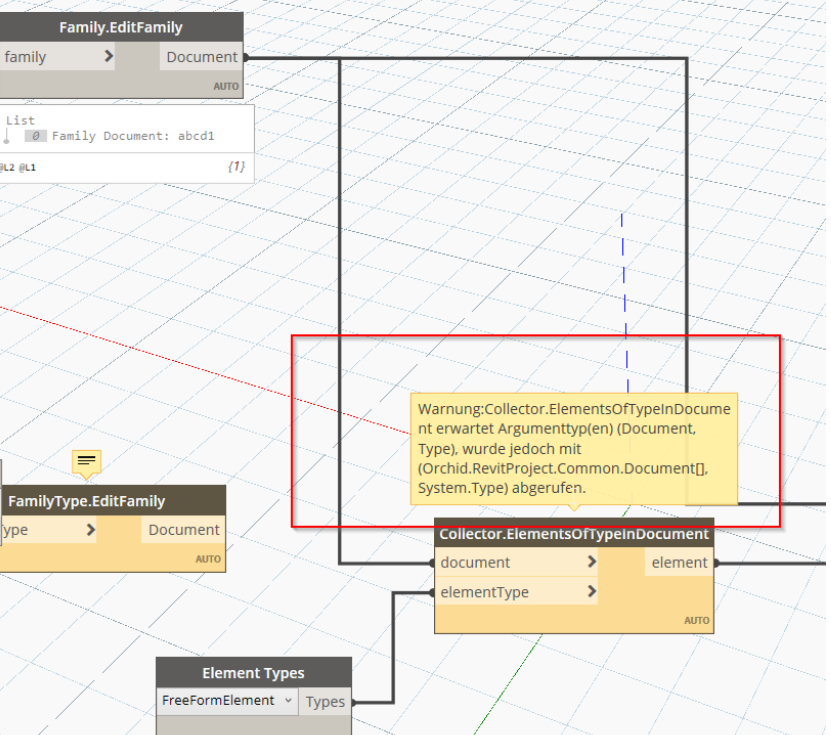The height and width of the screenshot is (735, 831).
Task: Click the {1} list structure indicator
Action: click(x=236, y=167)
